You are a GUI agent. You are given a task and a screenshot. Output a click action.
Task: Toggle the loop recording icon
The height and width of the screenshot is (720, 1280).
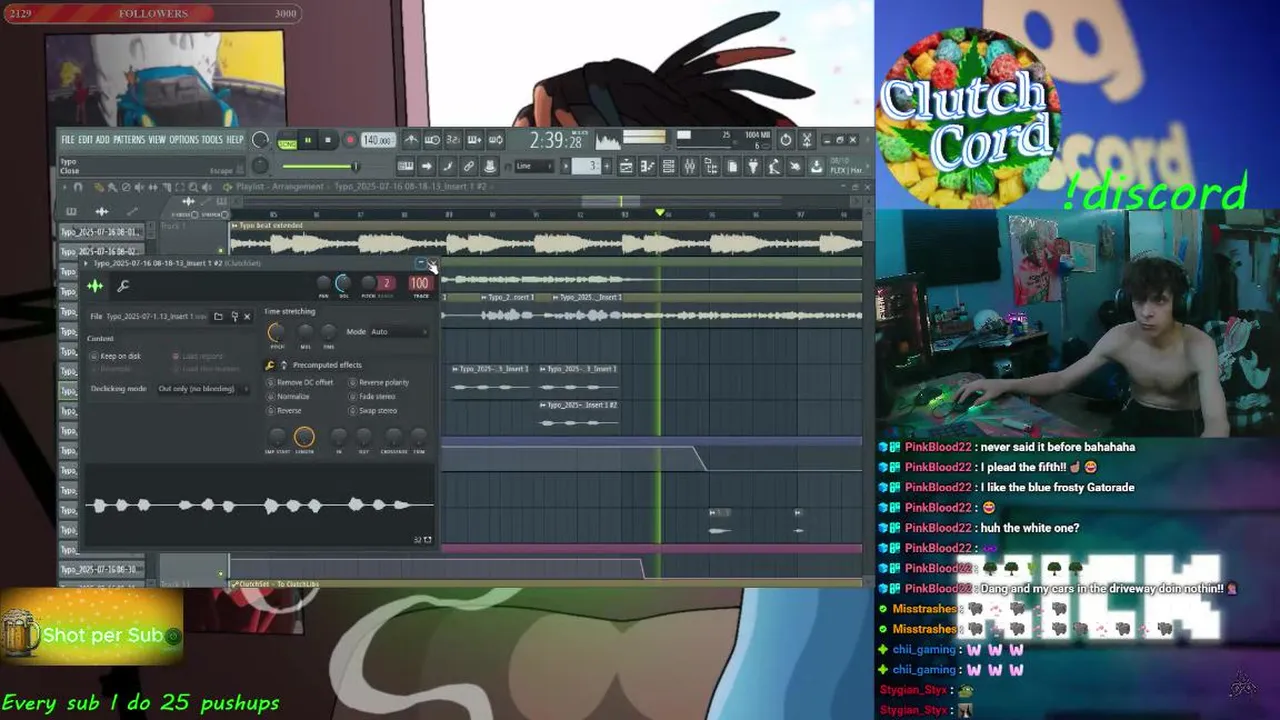(497, 140)
